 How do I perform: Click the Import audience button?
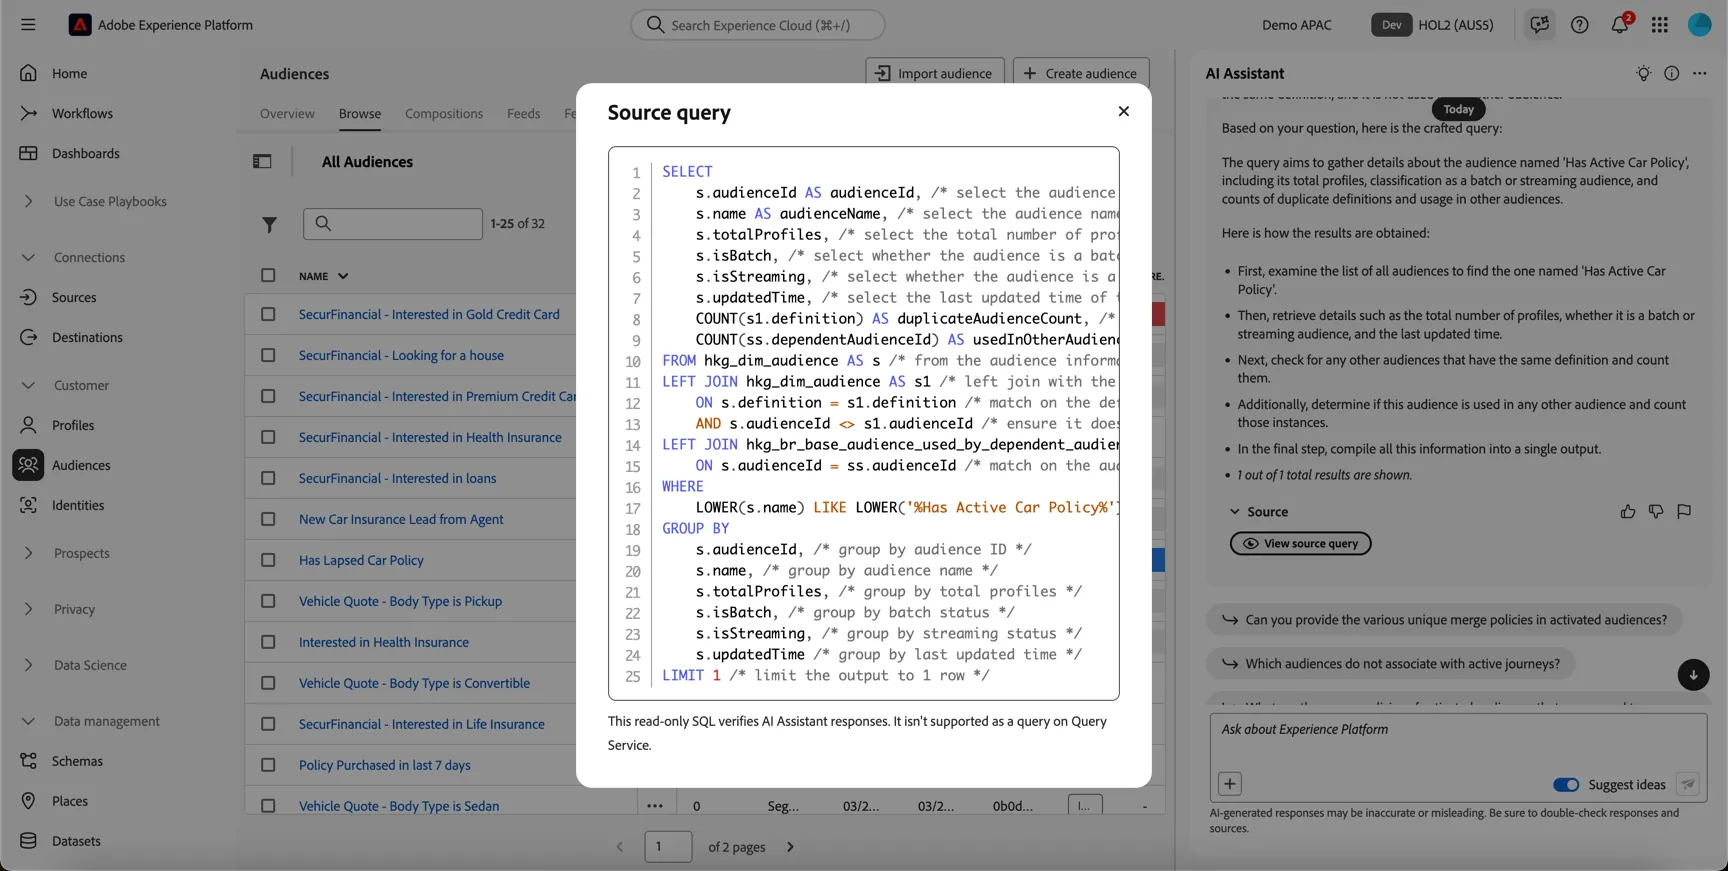pos(935,73)
